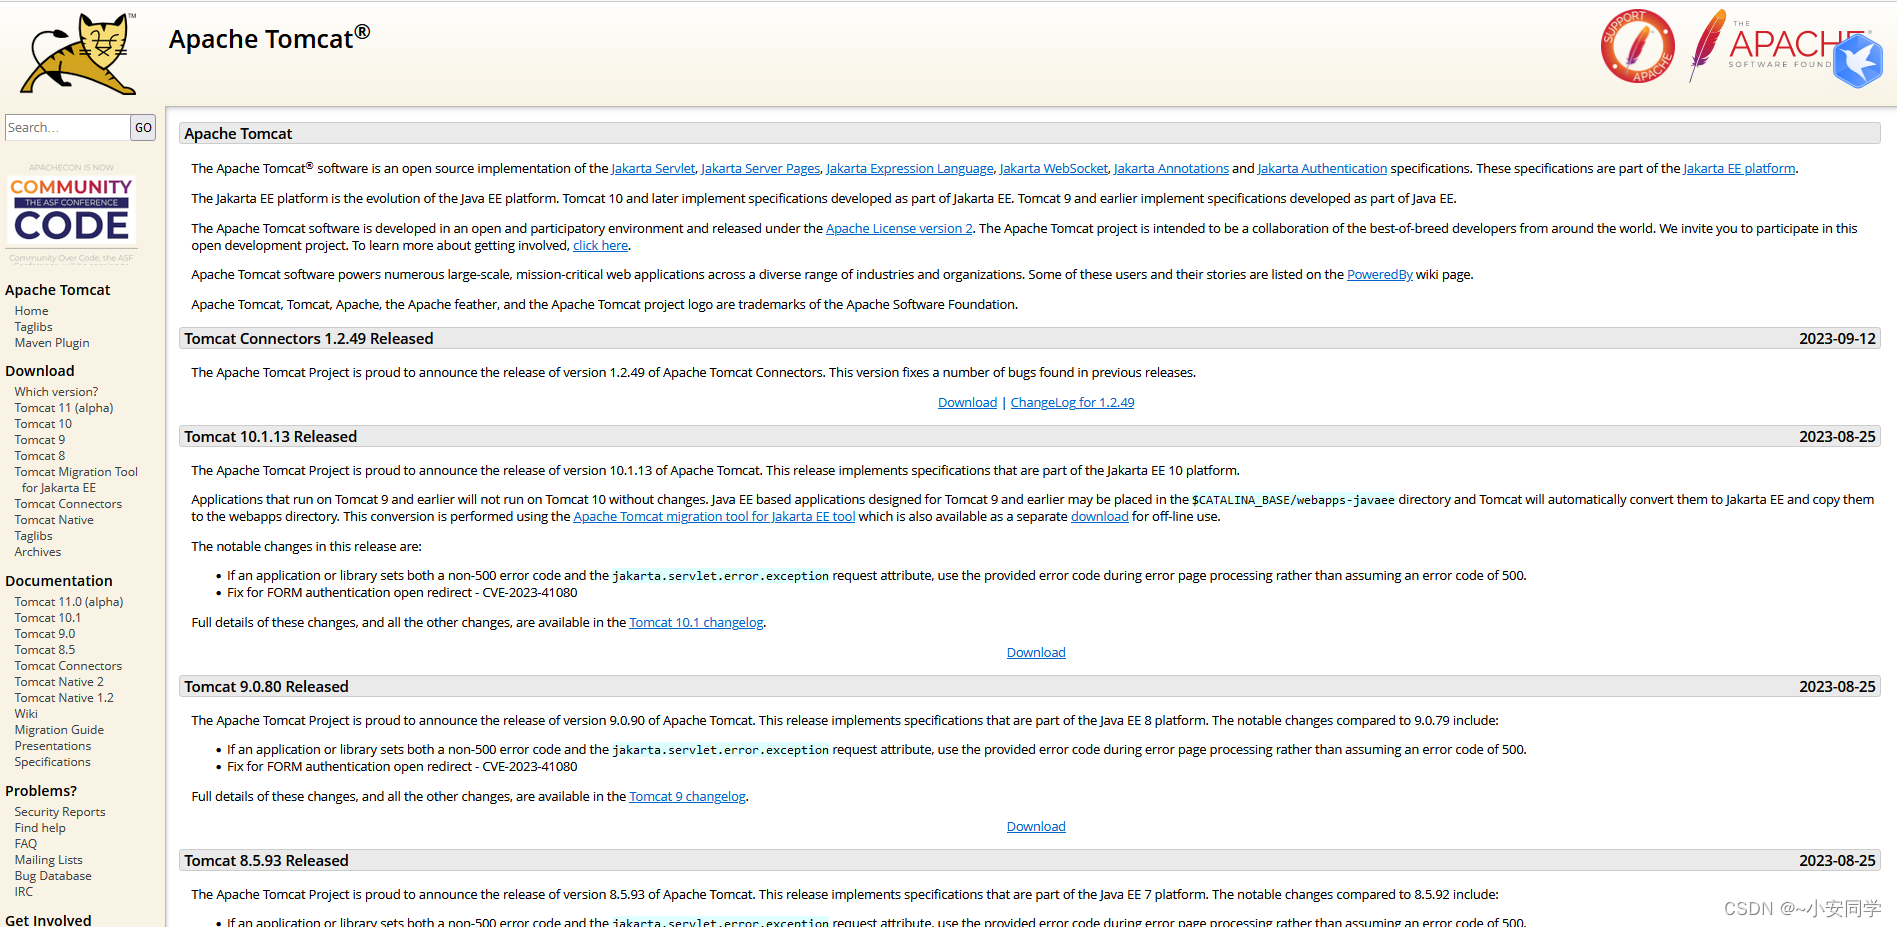The image size is (1897, 927).
Task: Click Download under Tomcat 10.1.13 release
Action: [x=1036, y=653]
